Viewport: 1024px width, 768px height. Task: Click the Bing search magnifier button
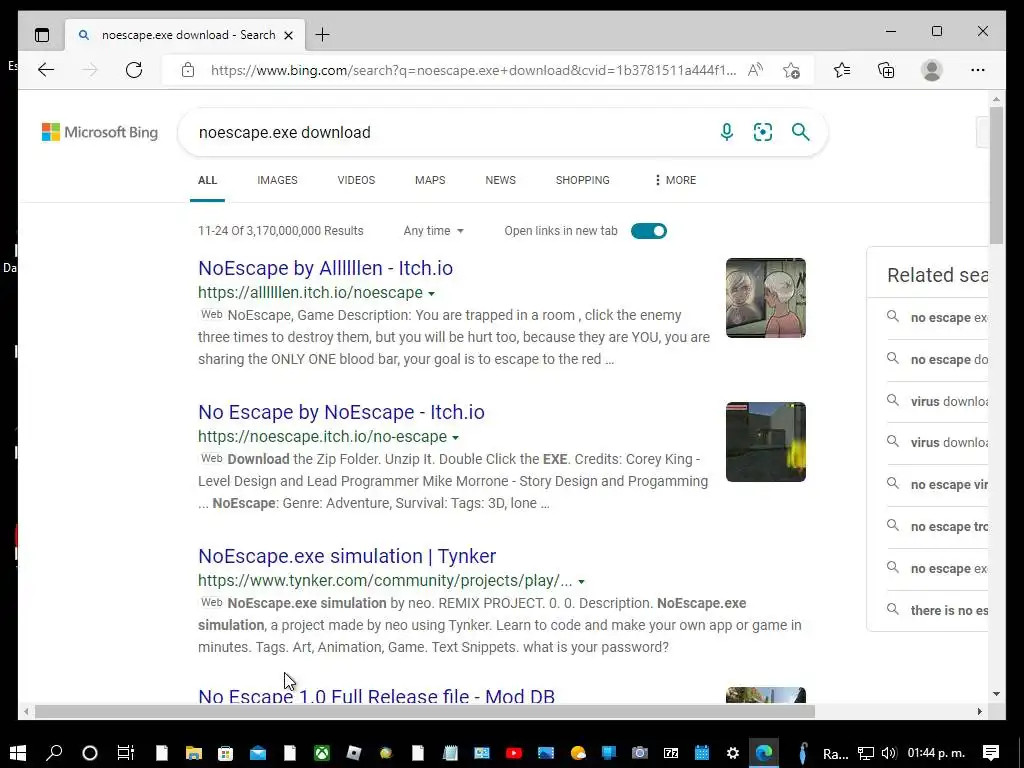click(x=801, y=133)
